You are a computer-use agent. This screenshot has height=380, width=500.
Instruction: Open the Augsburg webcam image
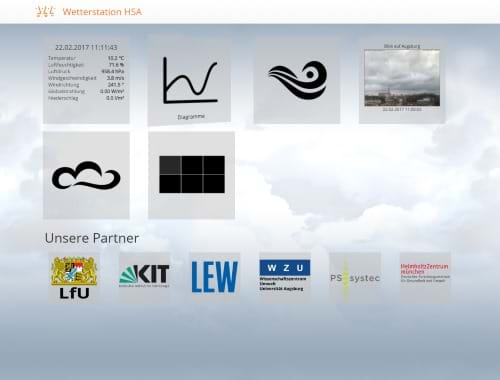pyautogui.click(x=402, y=78)
